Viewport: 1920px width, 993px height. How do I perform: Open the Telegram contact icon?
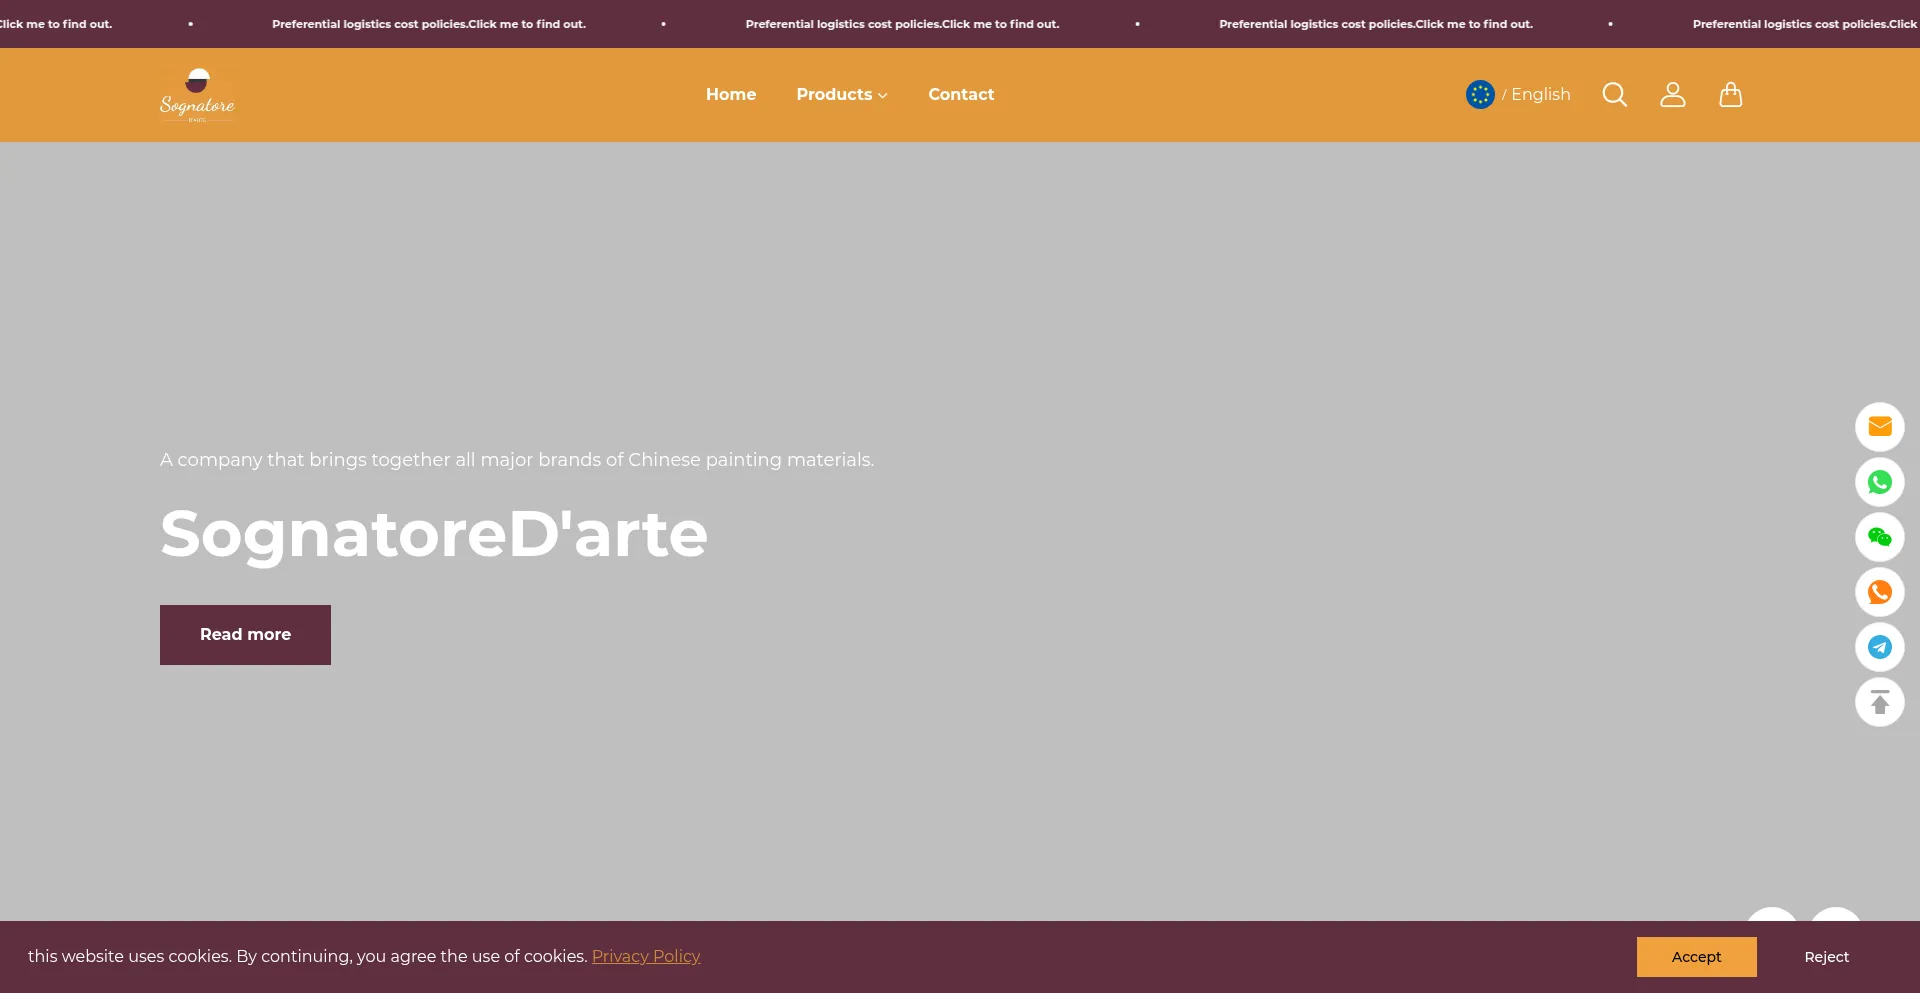tap(1879, 647)
